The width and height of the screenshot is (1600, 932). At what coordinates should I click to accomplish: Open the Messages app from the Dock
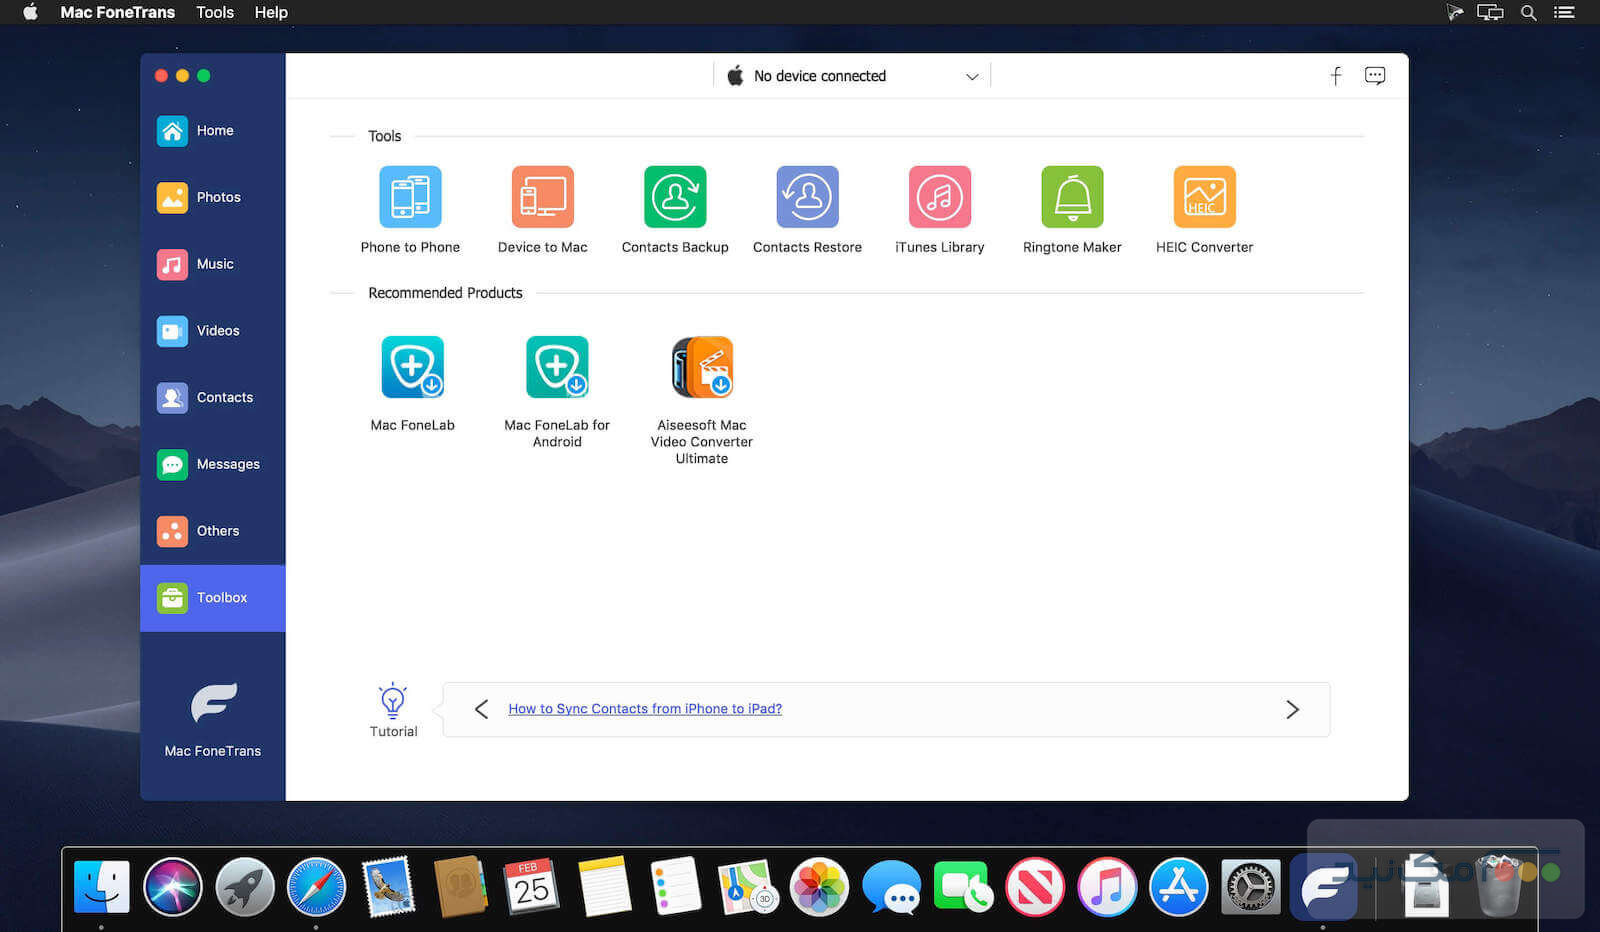(891, 886)
